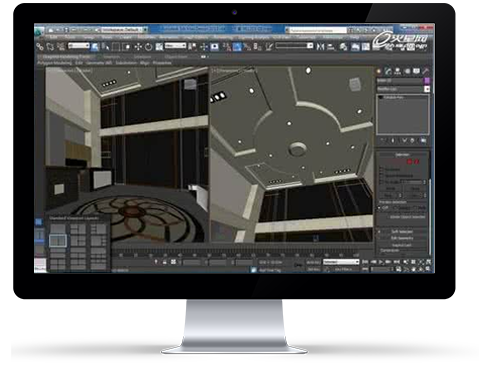Tick the By Angle checkbox
Viewport: 479px width, 365px height.
[x=382, y=182]
